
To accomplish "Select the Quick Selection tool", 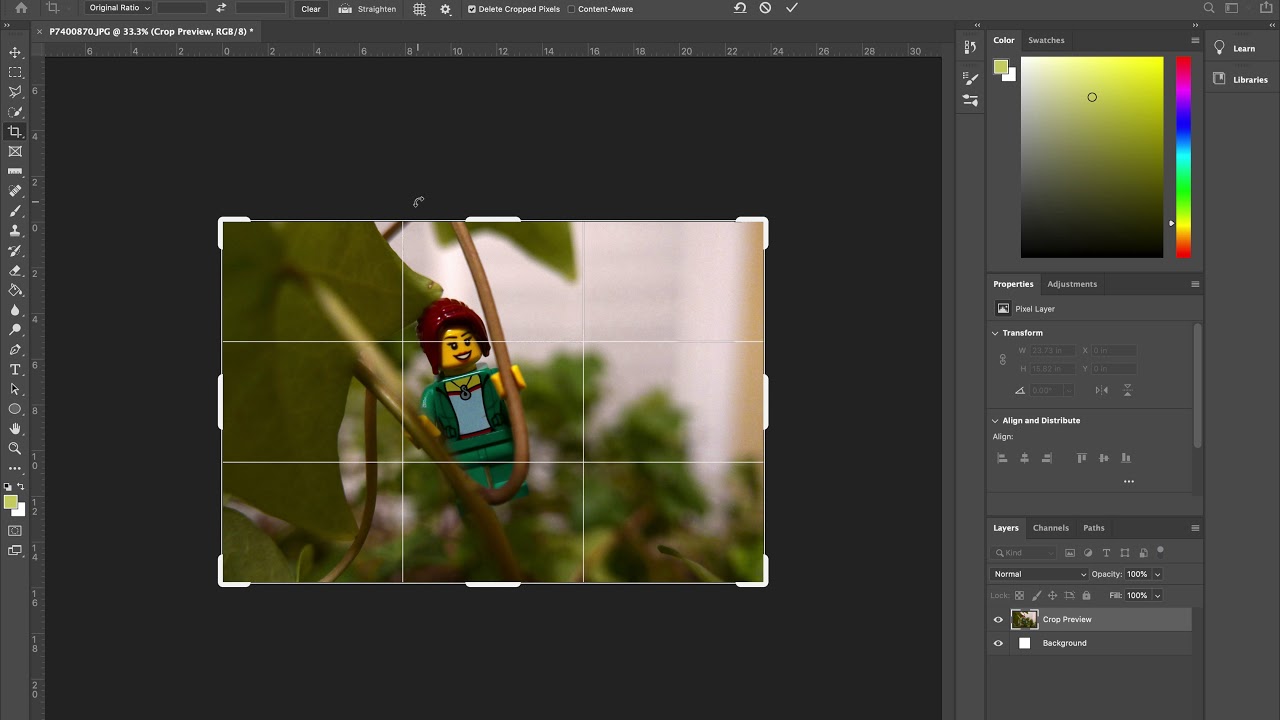I will click(x=15, y=112).
